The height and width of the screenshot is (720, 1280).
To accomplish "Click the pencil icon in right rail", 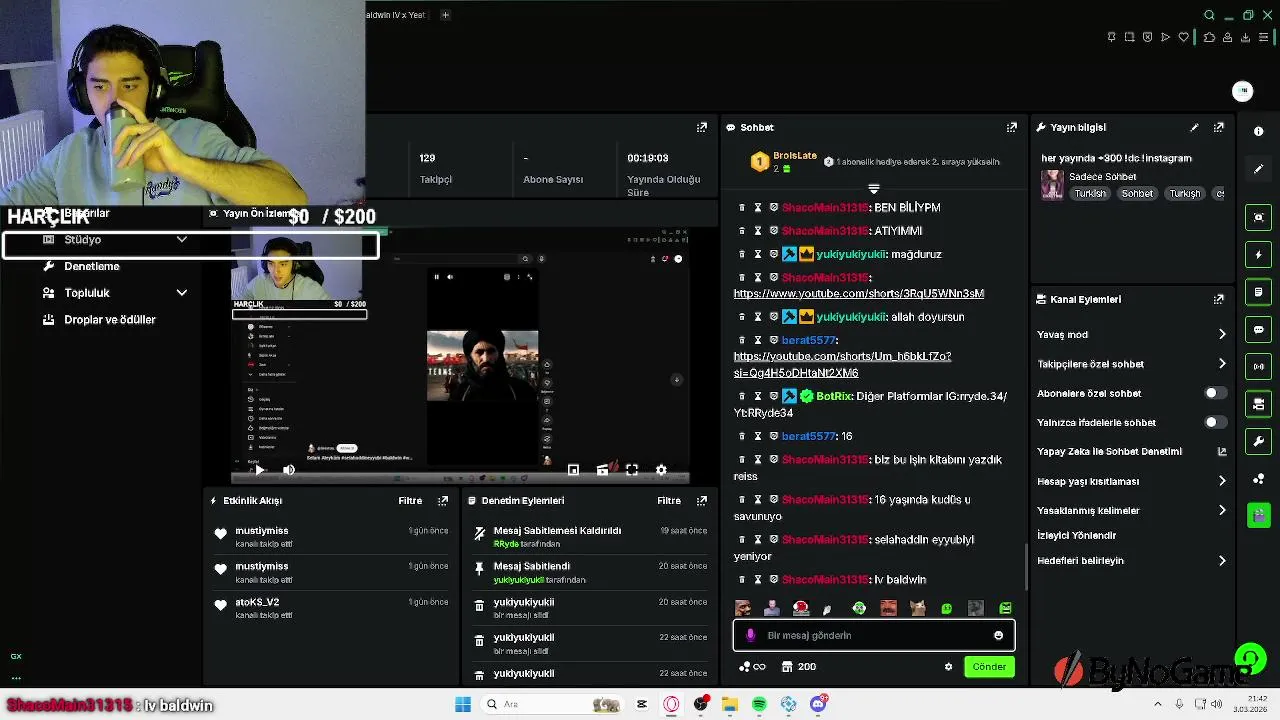I will click(x=1258, y=169).
